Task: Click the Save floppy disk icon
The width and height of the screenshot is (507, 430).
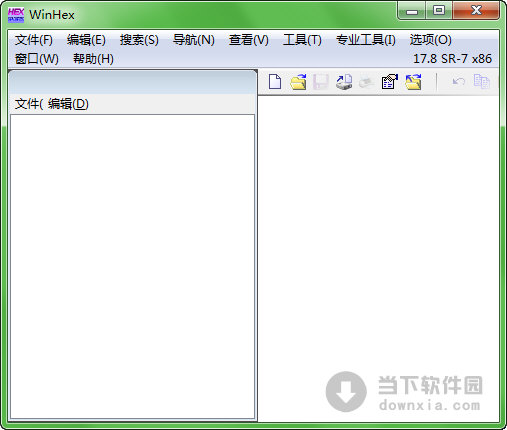Action: click(x=321, y=82)
